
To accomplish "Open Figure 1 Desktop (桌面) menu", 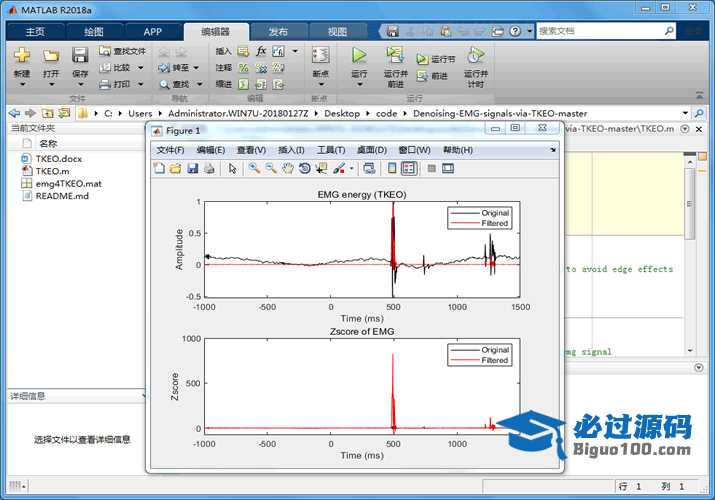I will point(372,150).
